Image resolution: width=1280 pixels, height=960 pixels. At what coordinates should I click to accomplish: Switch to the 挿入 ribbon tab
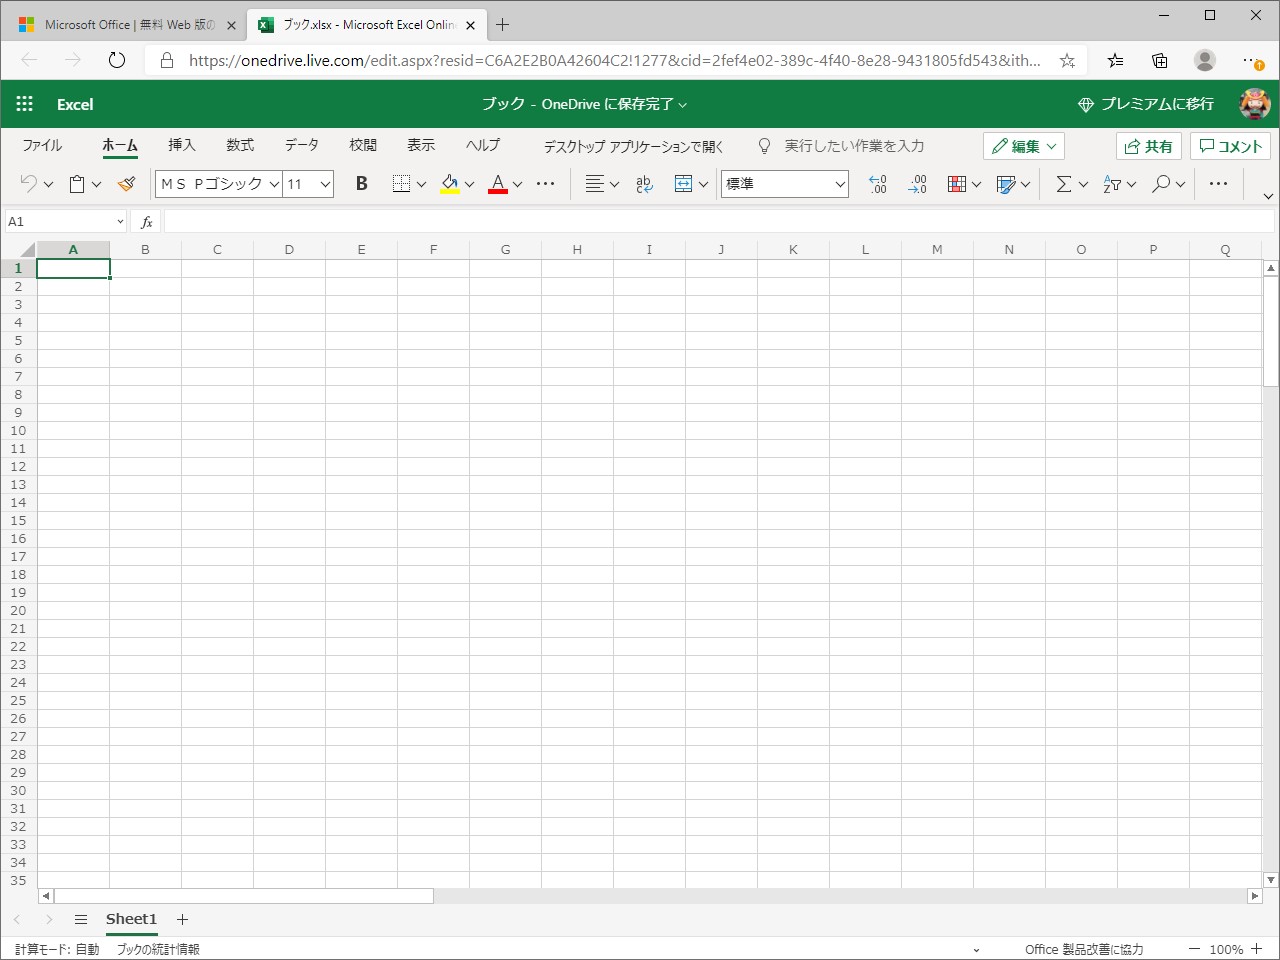(x=181, y=145)
